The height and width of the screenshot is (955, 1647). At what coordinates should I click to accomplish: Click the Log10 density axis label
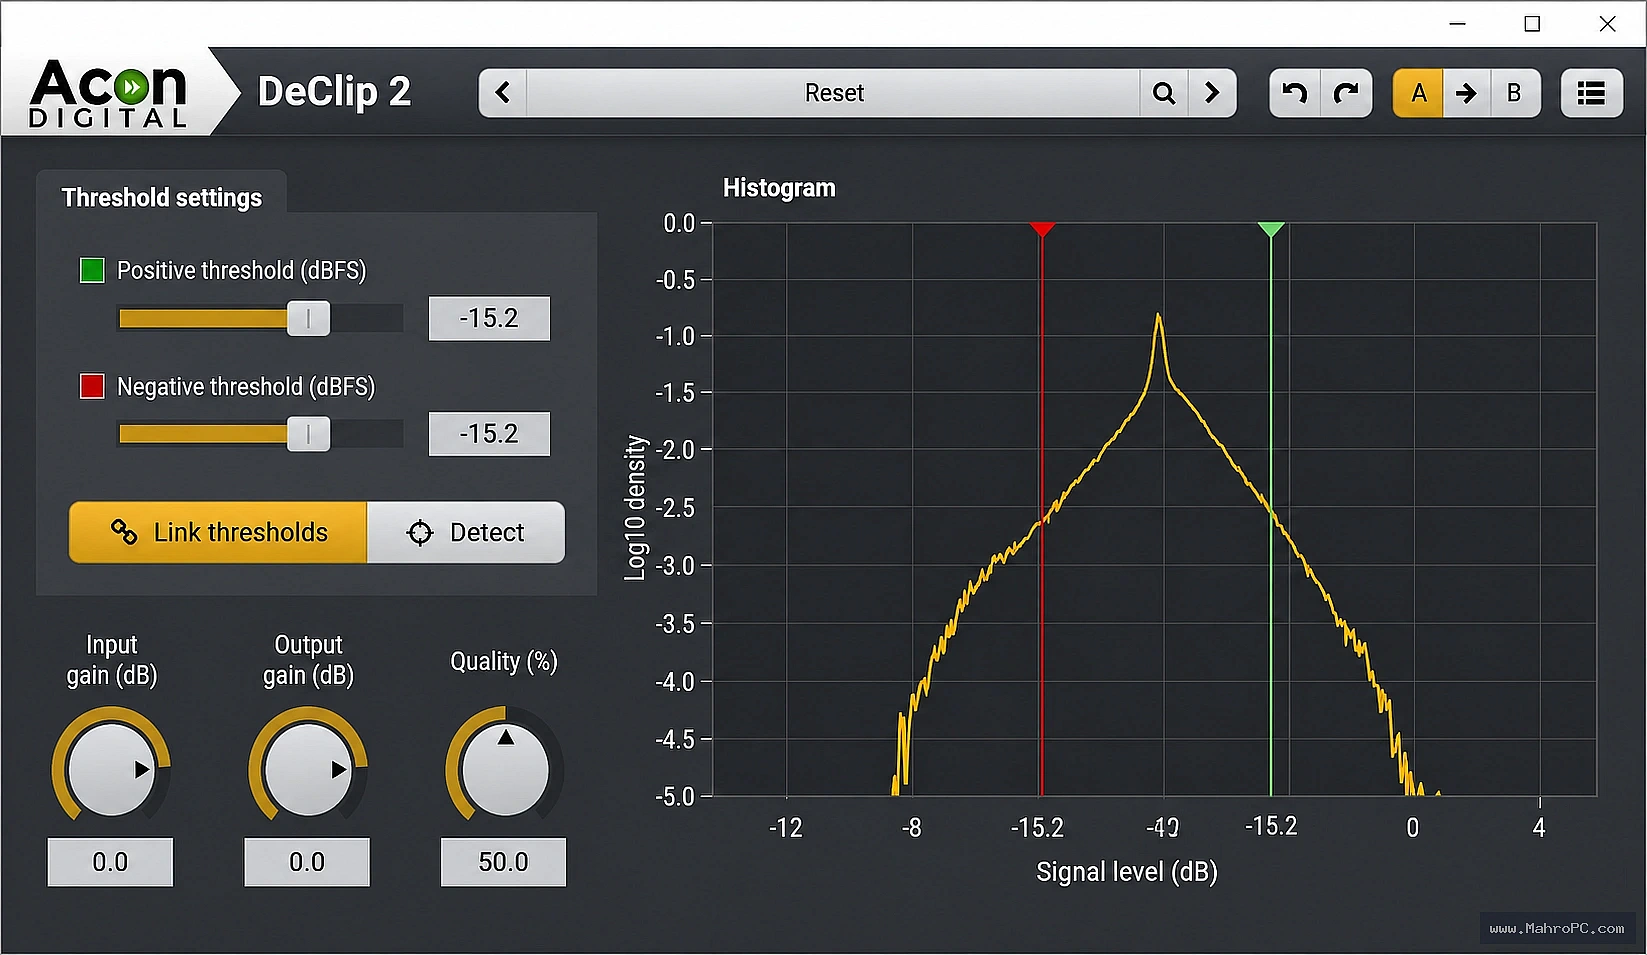click(635, 508)
